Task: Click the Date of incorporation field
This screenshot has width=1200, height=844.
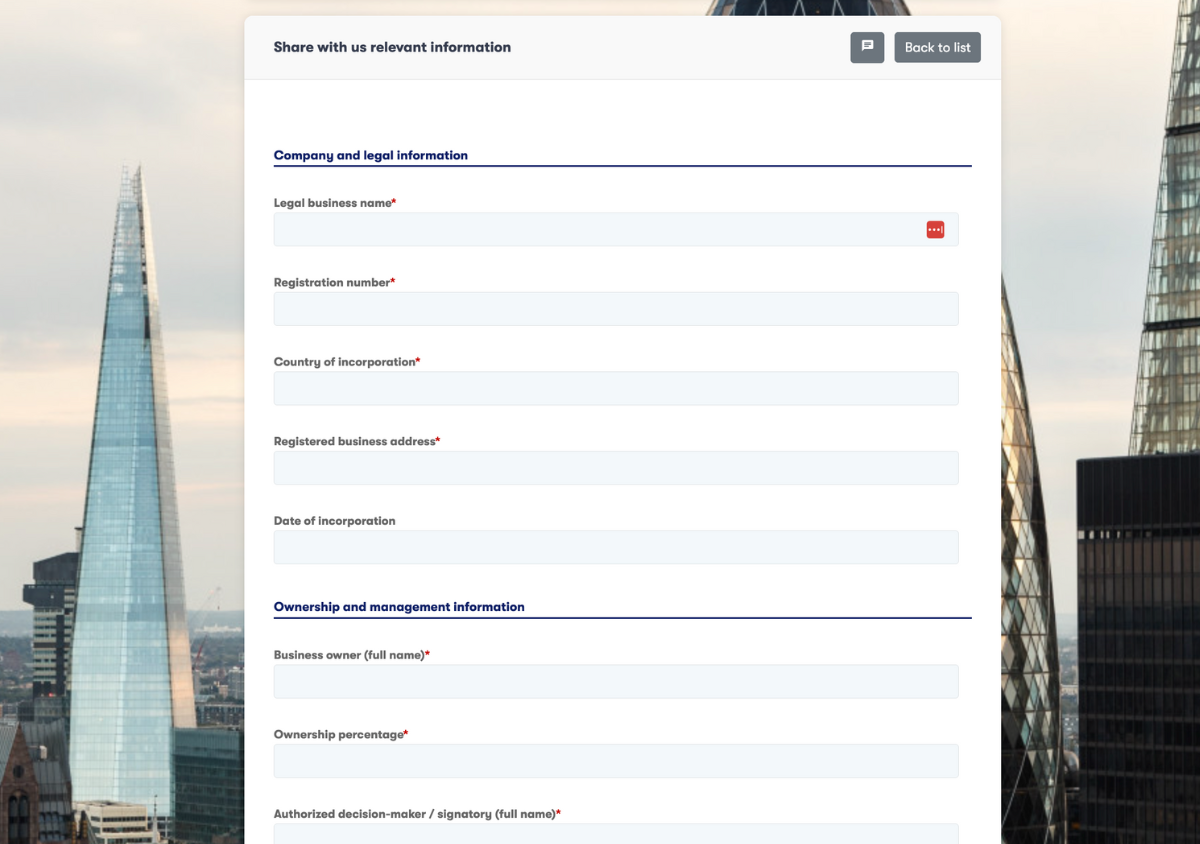Action: coord(615,548)
